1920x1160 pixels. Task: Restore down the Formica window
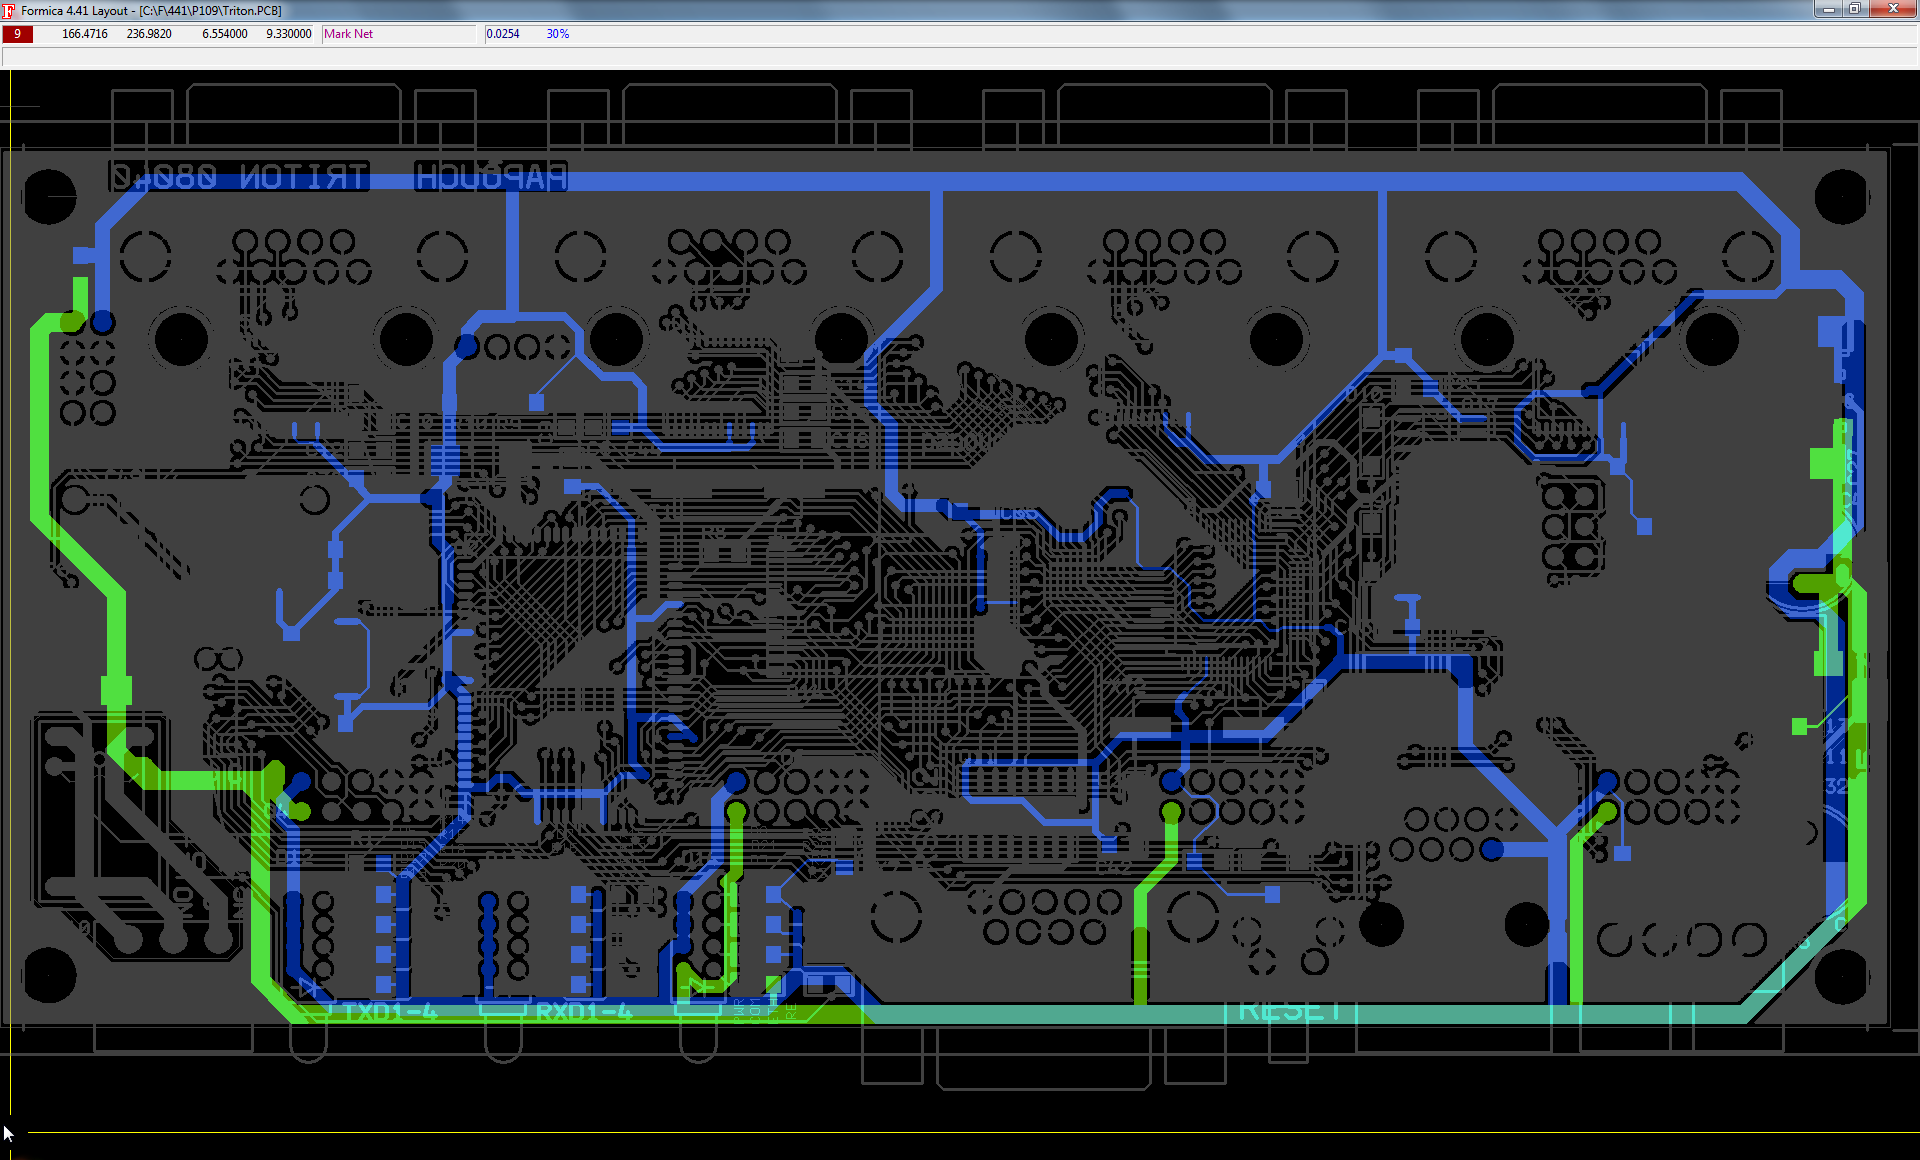(x=1855, y=9)
